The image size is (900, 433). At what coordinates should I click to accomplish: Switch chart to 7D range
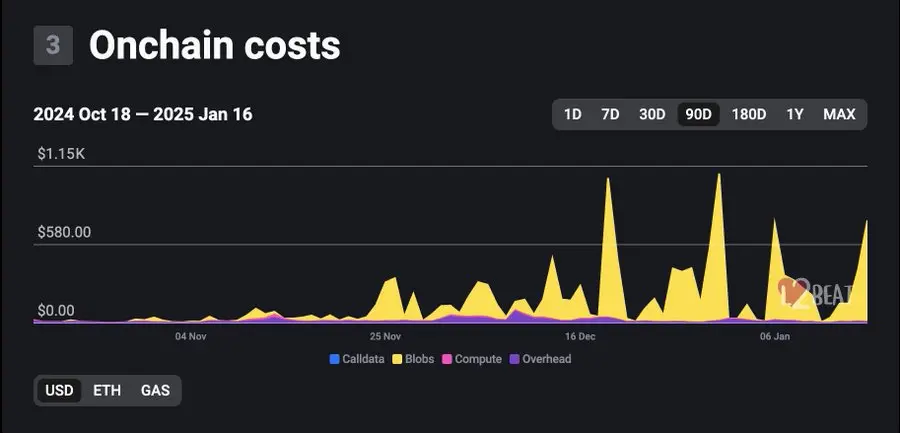pyautogui.click(x=610, y=114)
